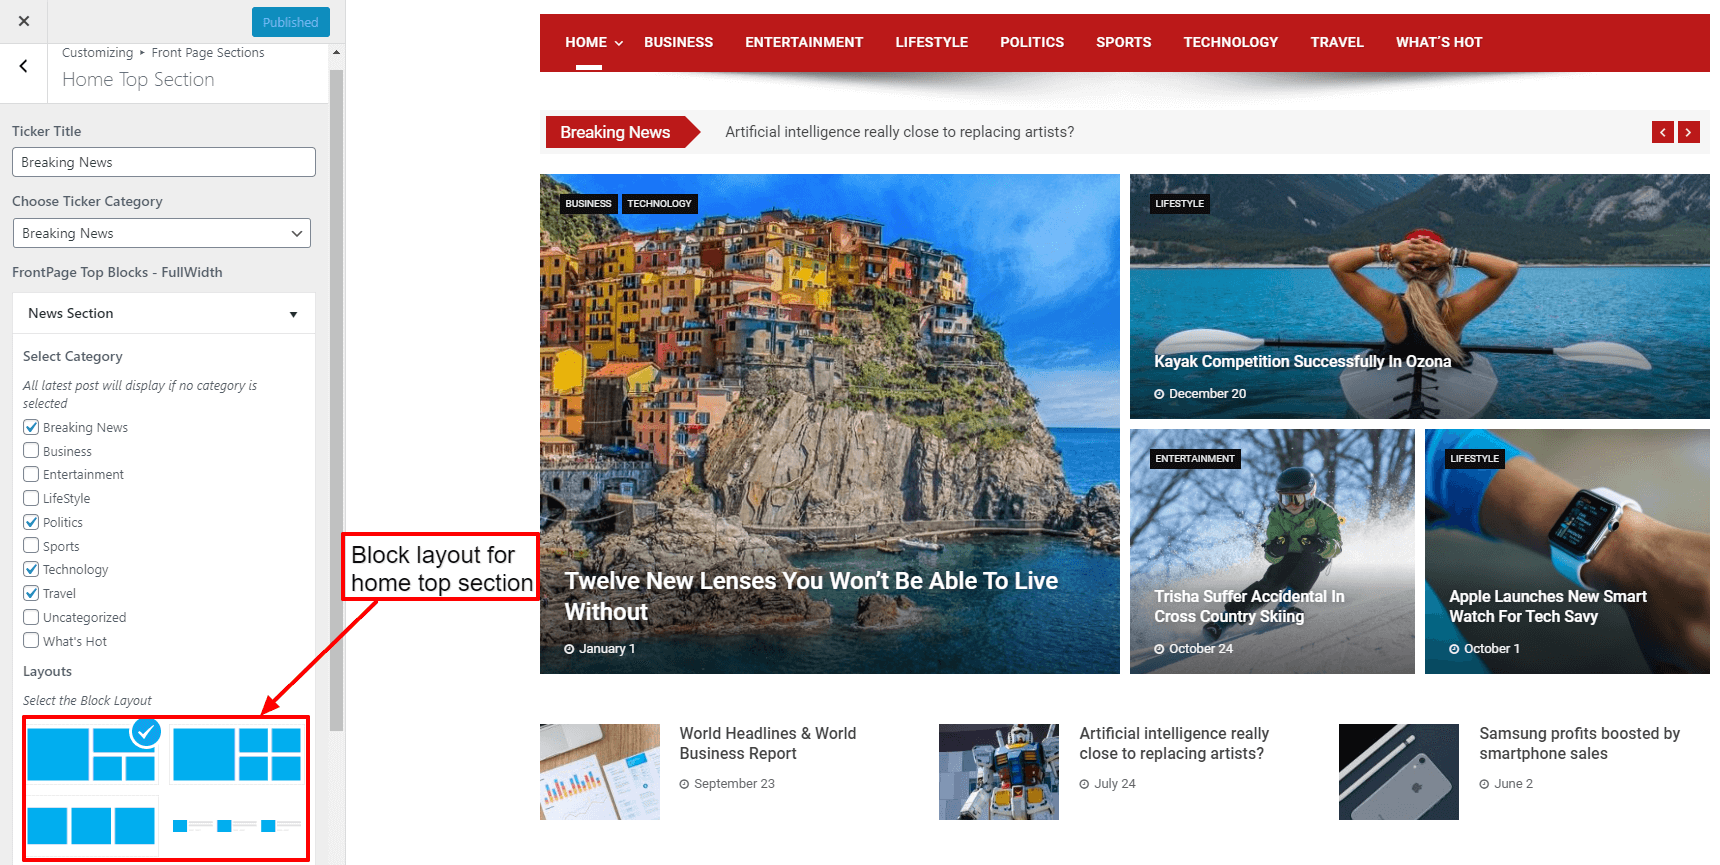1720x865 pixels.
Task: Show next breaking news ticker item
Action: point(1689,132)
